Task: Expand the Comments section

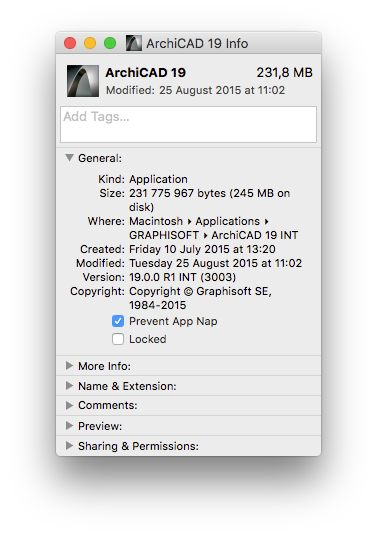Action: (x=69, y=405)
